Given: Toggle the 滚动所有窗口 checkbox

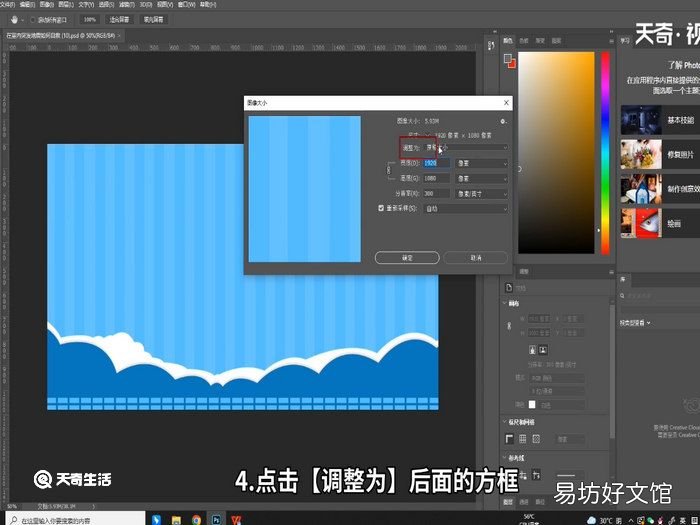Looking at the screenshot, I should (x=33, y=20).
